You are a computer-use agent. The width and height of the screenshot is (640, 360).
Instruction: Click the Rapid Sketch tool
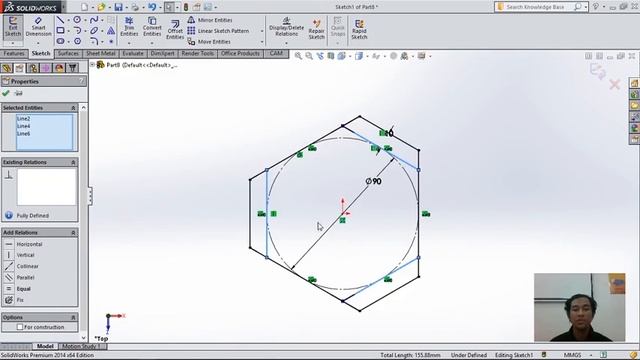tap(359, 29)
